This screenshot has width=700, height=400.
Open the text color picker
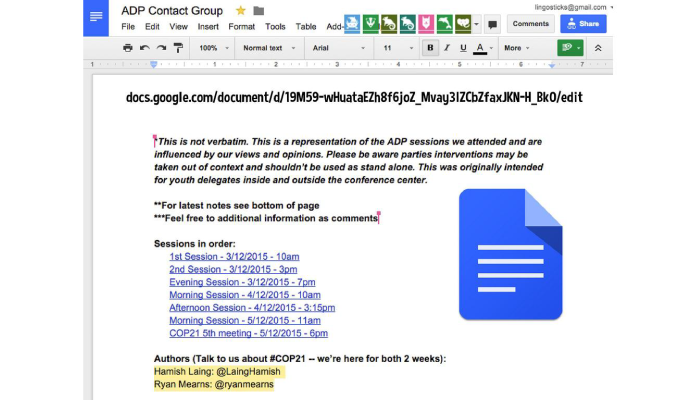tap(479, 48)
